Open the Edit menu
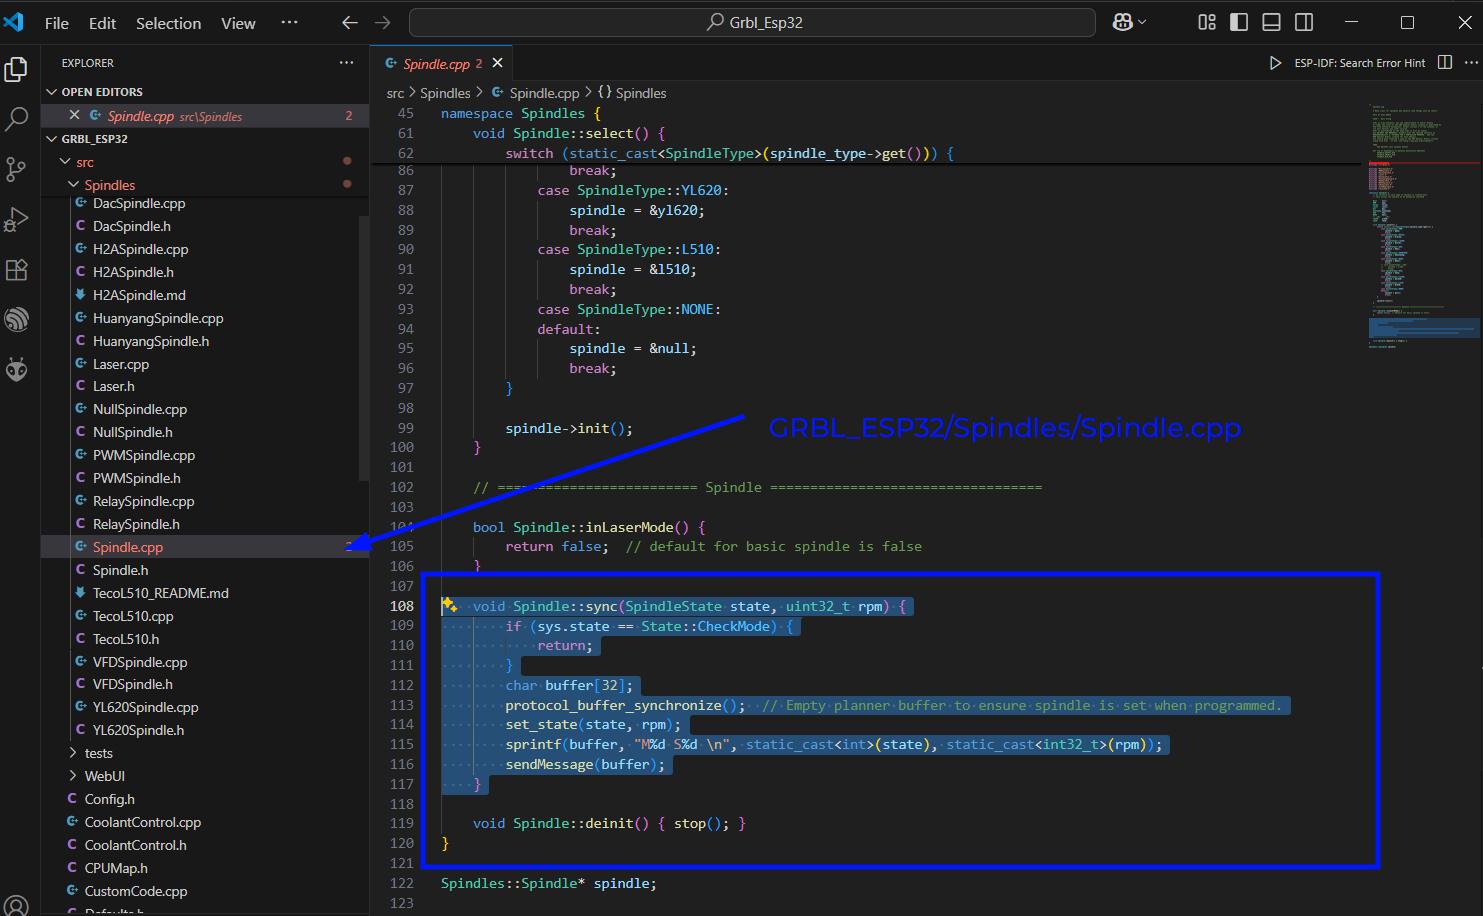Screen dimensions: 1483x916 [x=102, y=23]
